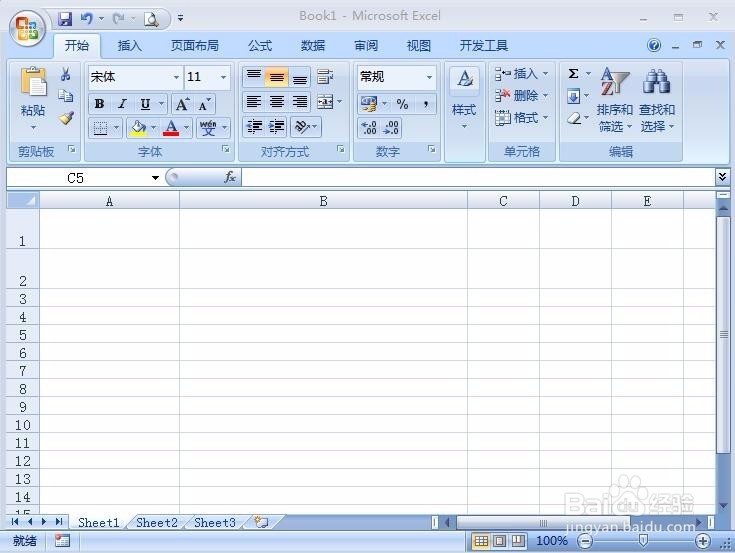Open the Sheet2 worksheet tab
735x553 pixels.
point(157,523)
